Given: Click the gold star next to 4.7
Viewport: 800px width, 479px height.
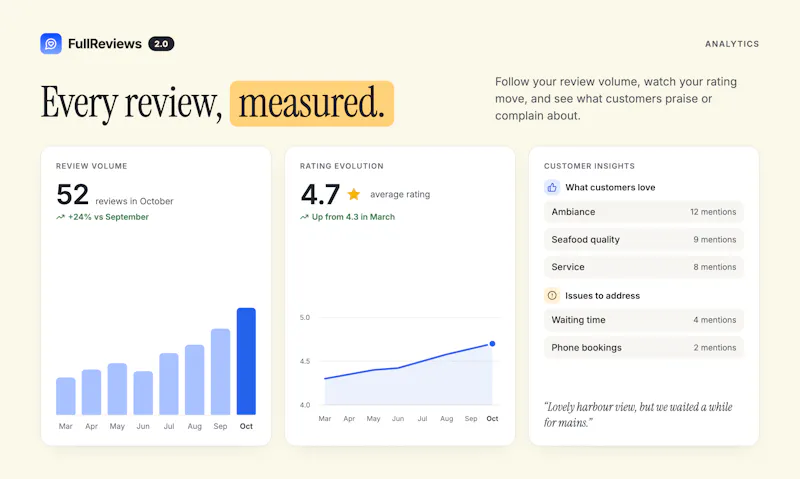Looking at the screenshot, I should coord(354,194).
